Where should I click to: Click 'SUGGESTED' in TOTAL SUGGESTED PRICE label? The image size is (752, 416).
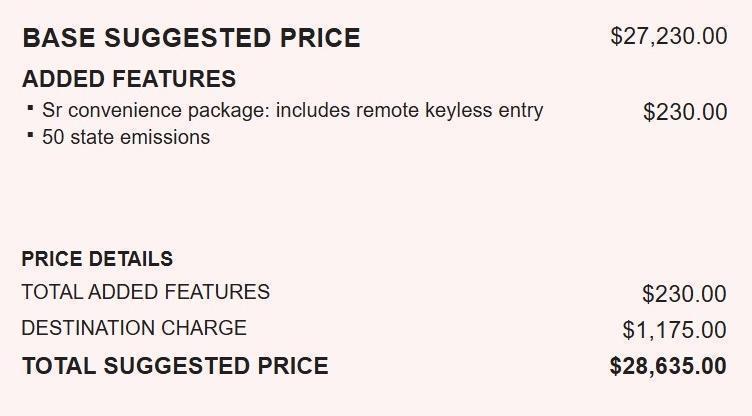pyautogui.click(x=176, y=366)
